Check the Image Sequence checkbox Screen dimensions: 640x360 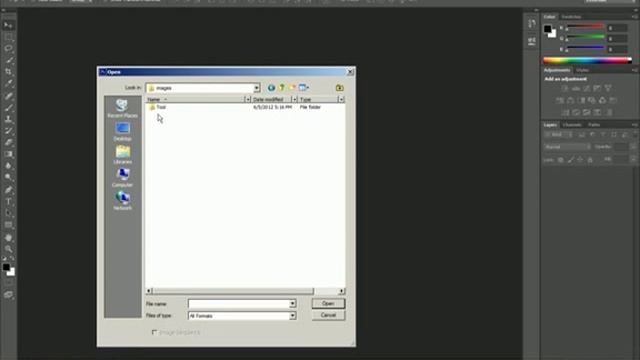click(154, 332)
